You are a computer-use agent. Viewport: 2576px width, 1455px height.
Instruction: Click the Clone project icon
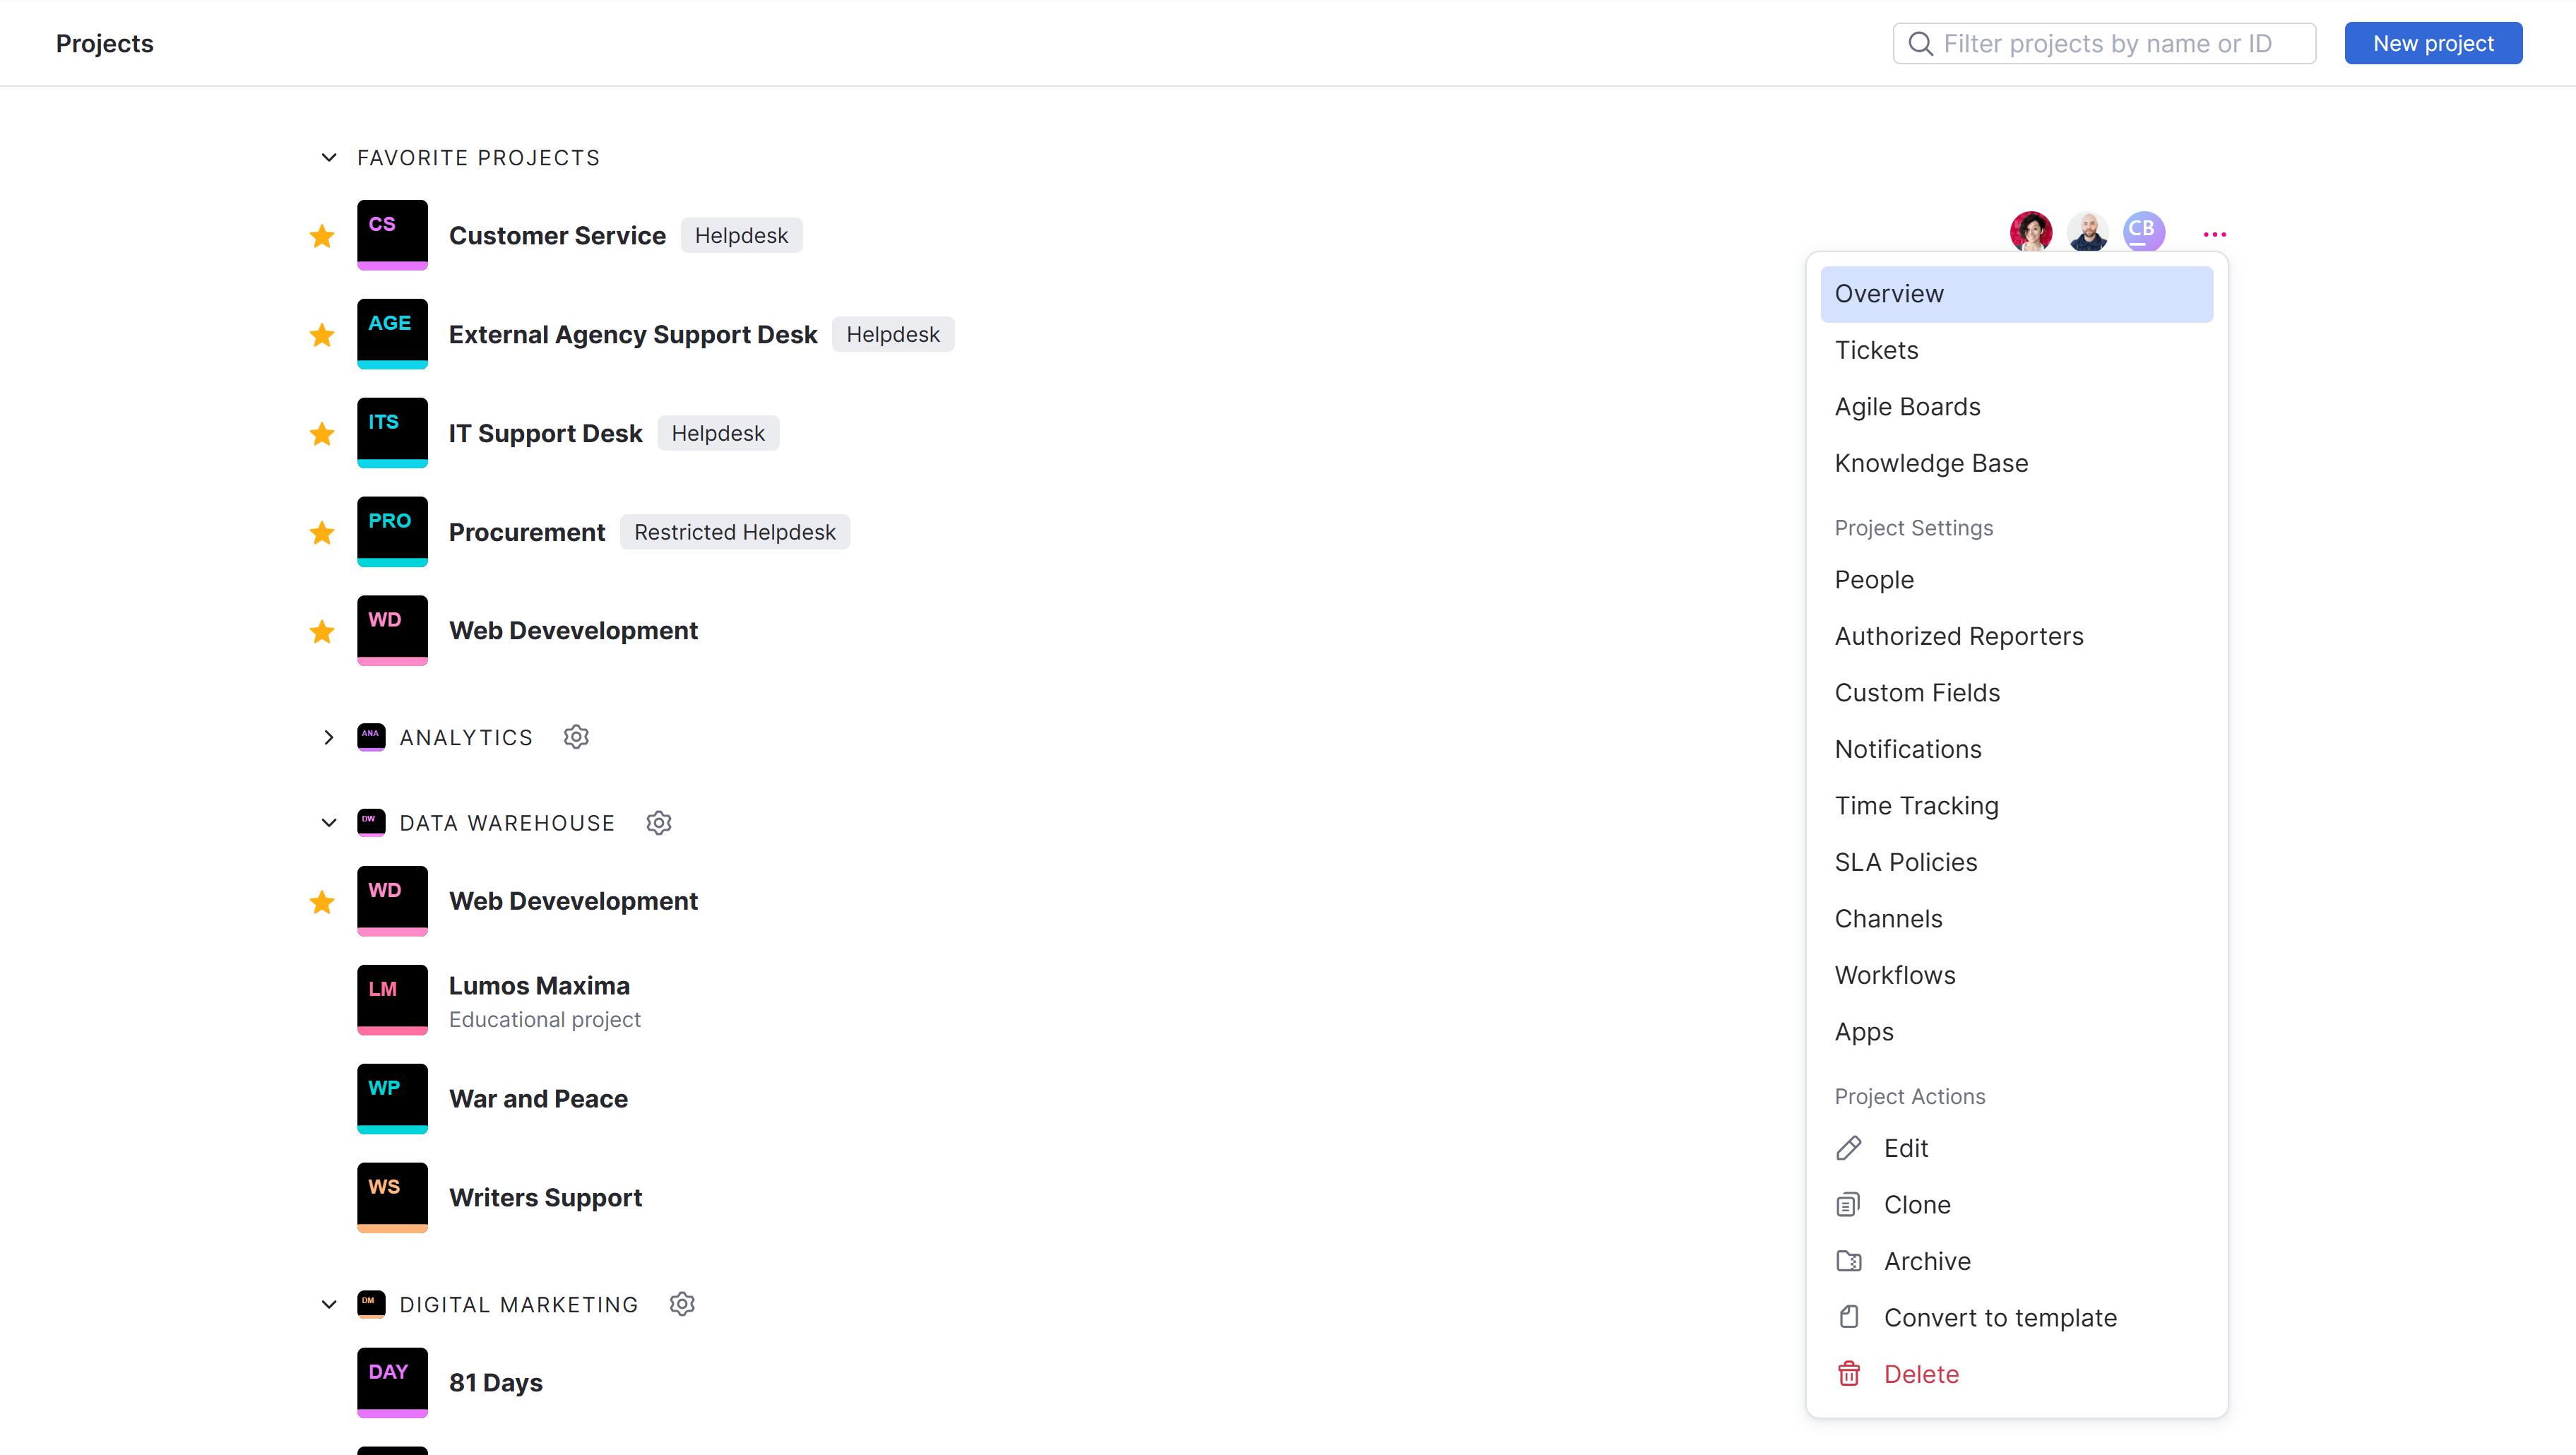[1849, 1204]
